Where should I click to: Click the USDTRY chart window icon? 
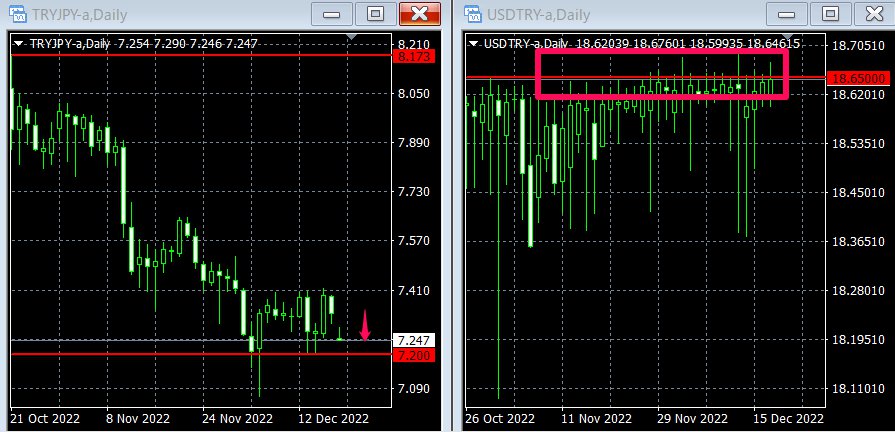pyautogui.click(x=473, y=14)
